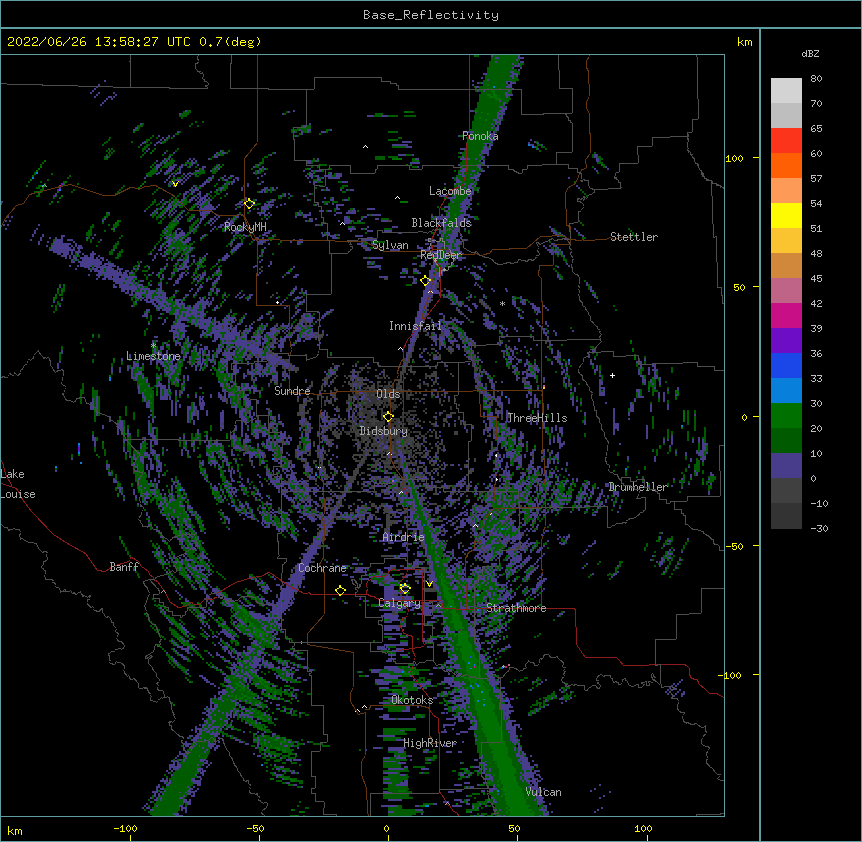862x842 pixels.
Task: Select the ThreeHills label
Action: pyautogui.click(x=537, y=418)
